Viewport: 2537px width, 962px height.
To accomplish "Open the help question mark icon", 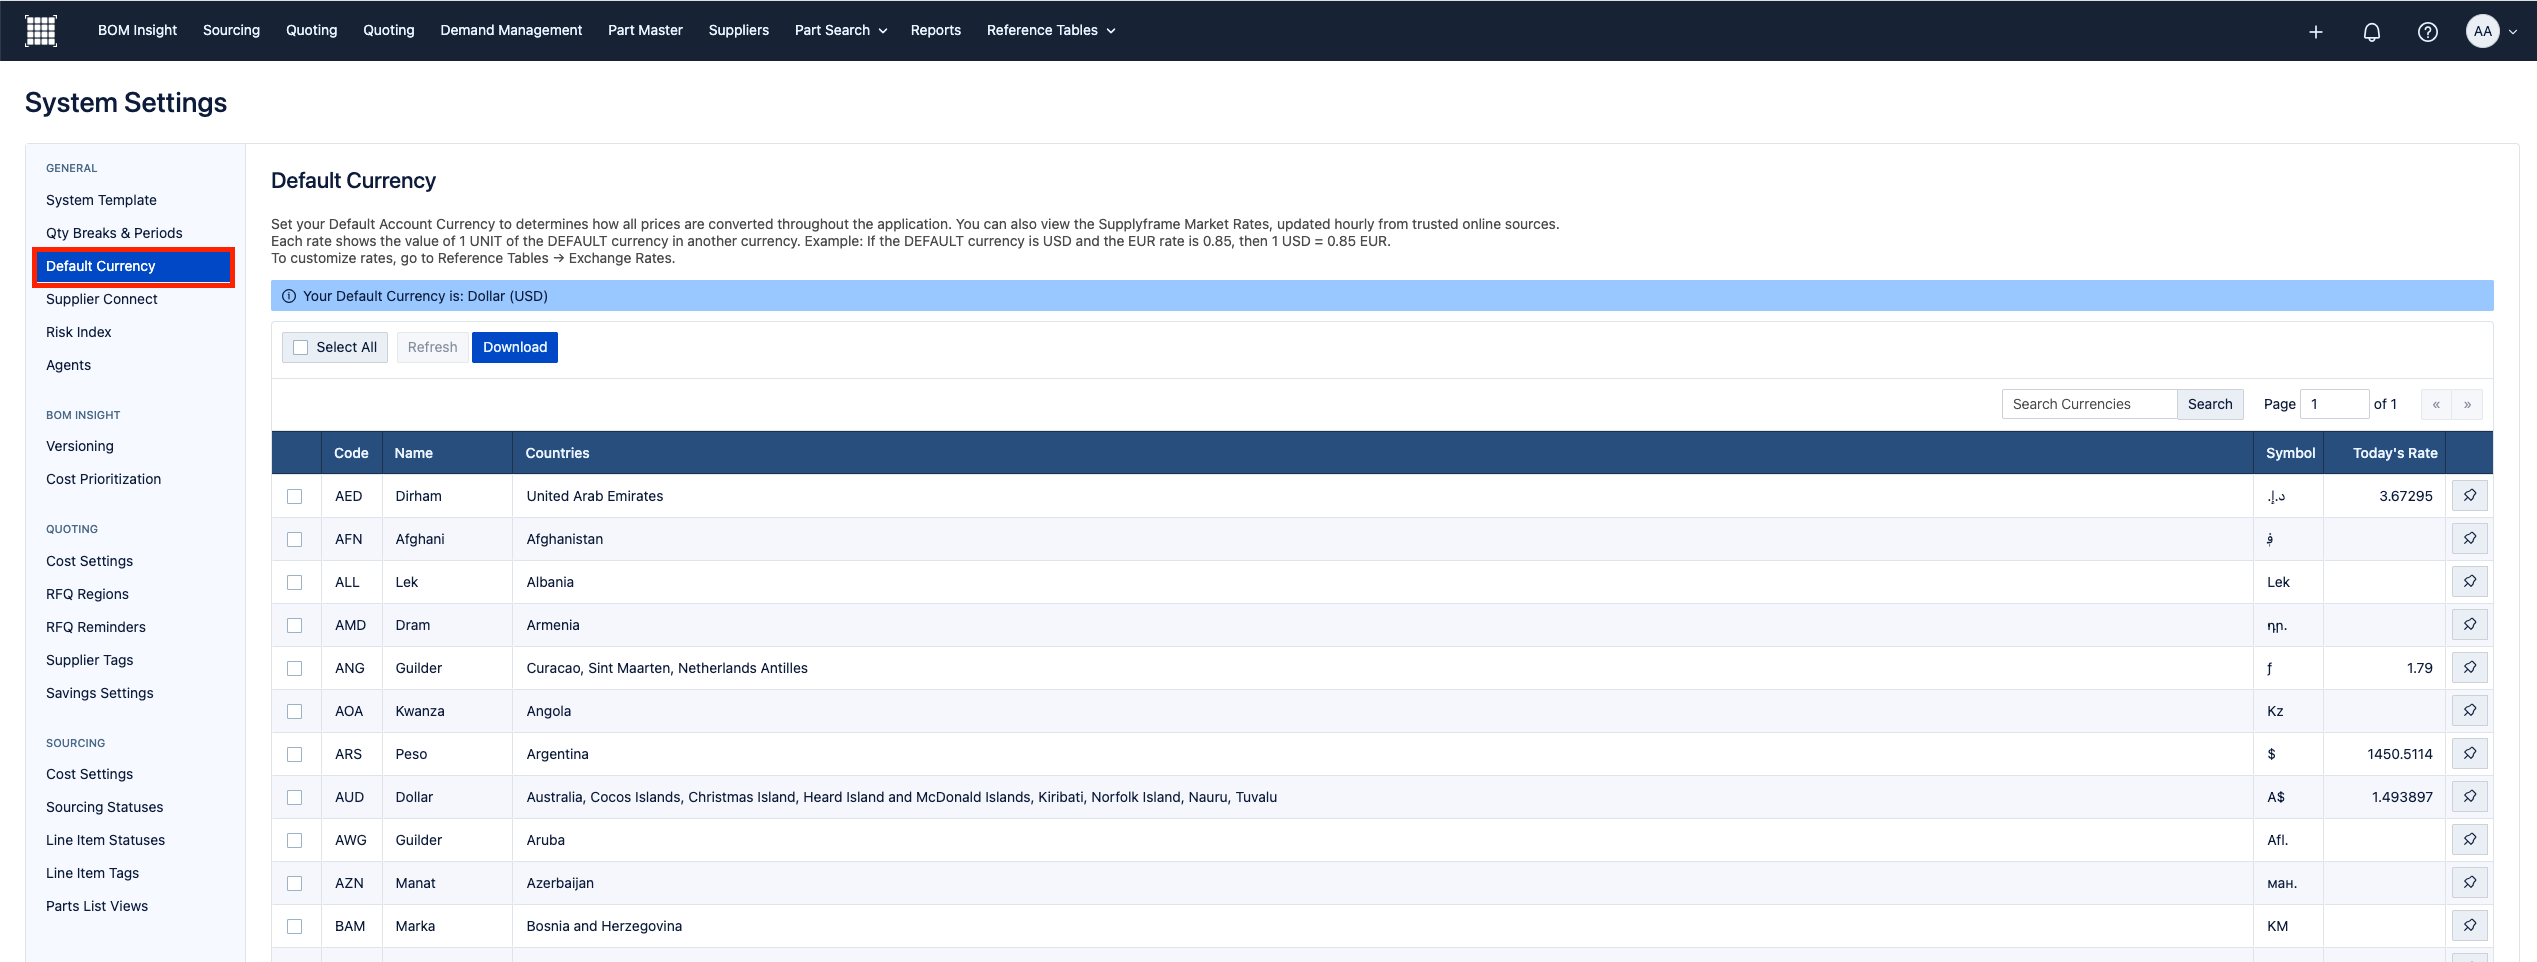I will coord(2427,32).
